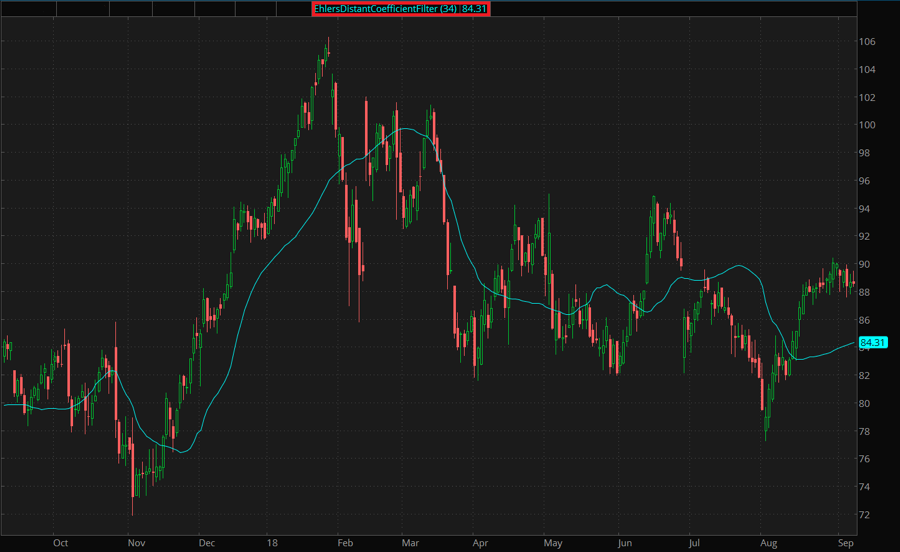Click the Mar label on time axis
900x552 pixels.
point(408,542)
